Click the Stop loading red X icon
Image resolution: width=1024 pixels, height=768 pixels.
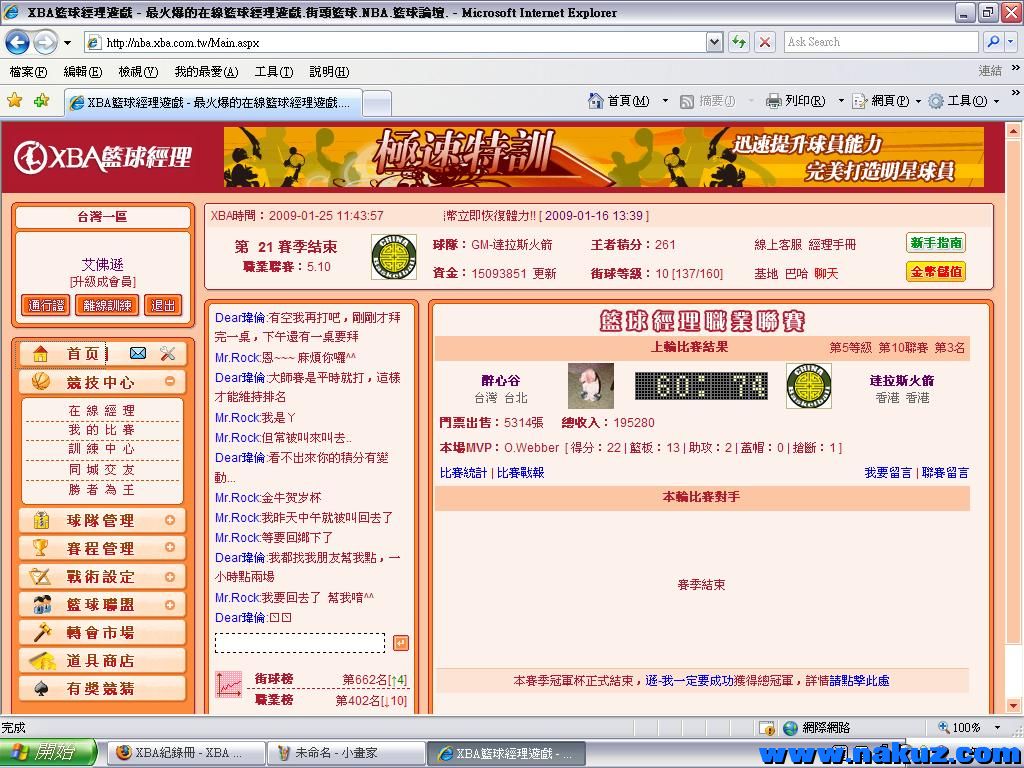pyautogui.click(x=765, y=42)
